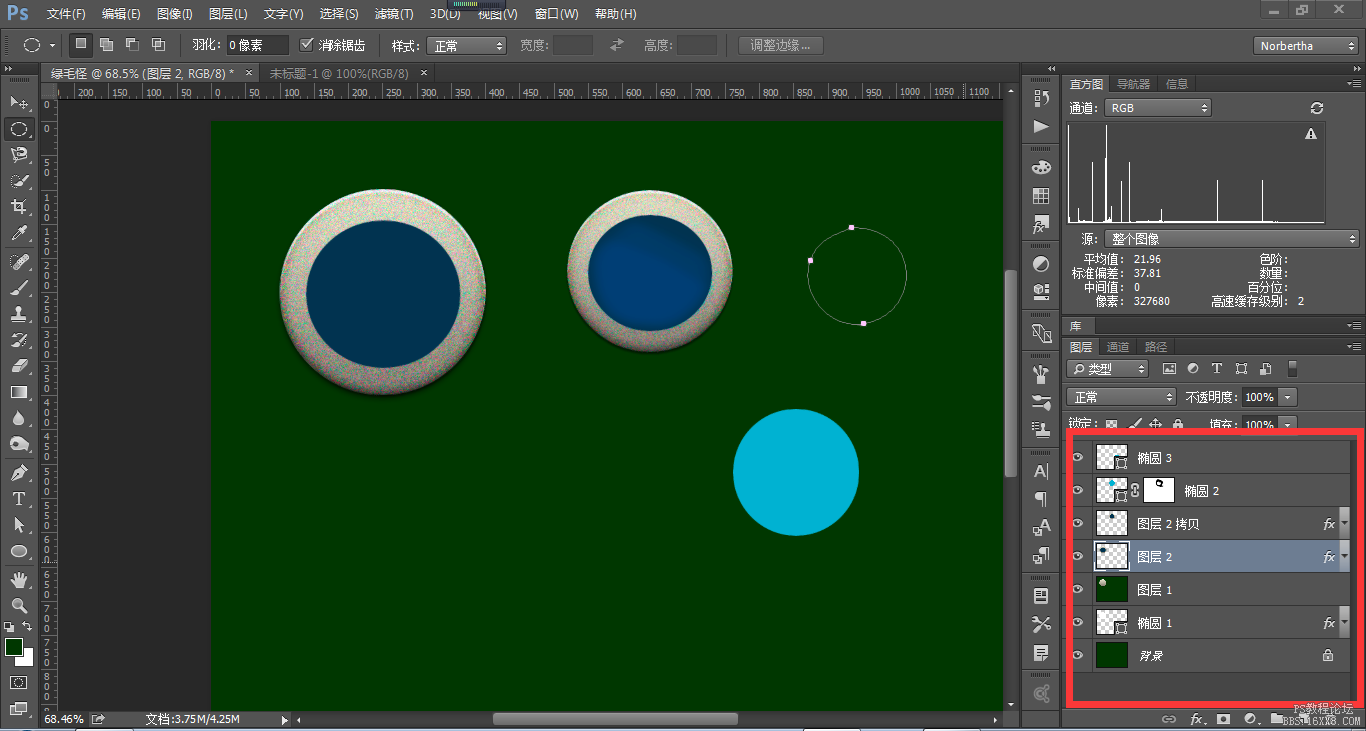Screen dimensions: 1366x731
Task: Expand effects of 图层 2 拷贝 layer
Action: tap(1345, 523)
